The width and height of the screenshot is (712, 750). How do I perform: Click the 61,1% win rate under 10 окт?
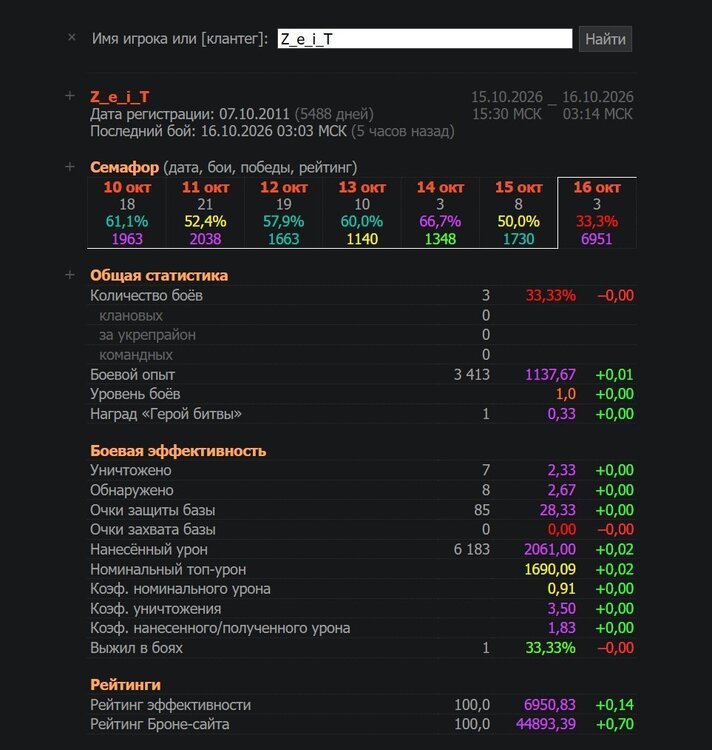click(x=127, y=221)
